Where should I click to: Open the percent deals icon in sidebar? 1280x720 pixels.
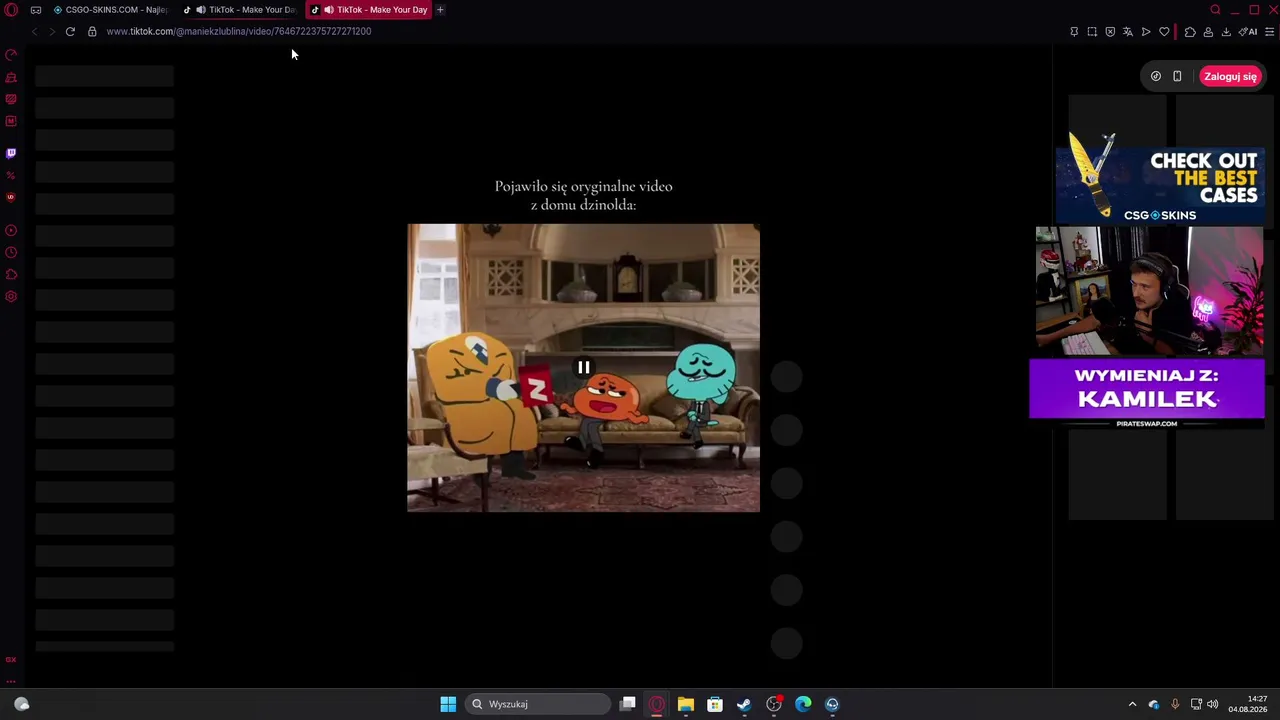click(11, 175)
